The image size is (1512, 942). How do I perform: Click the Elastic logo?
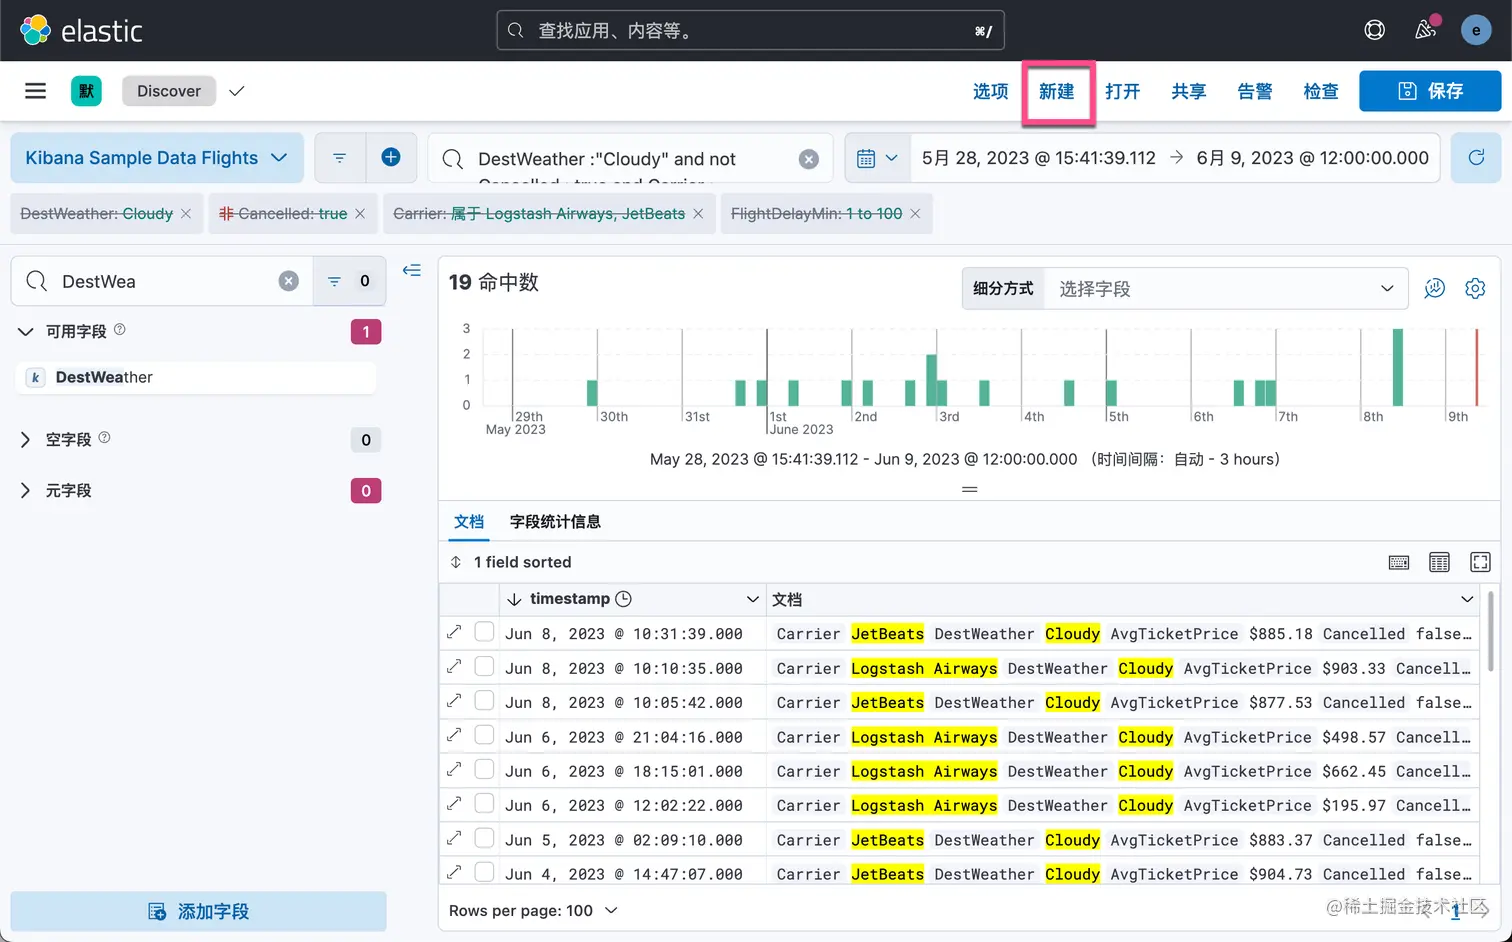[x=81, y=30]
